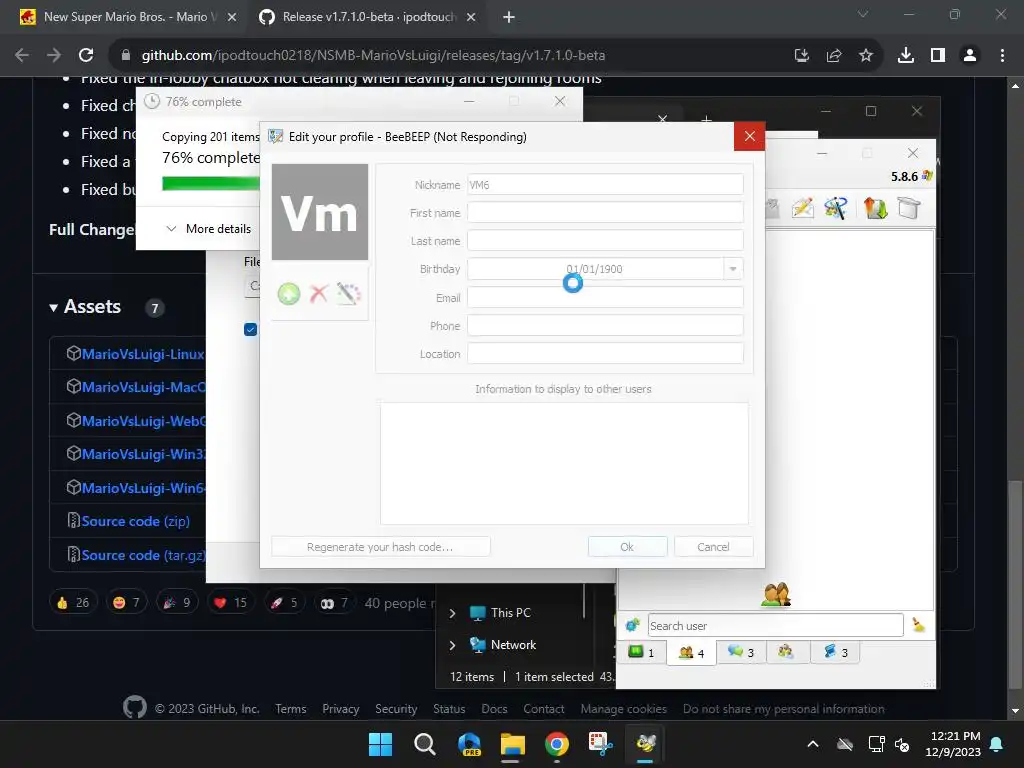This screenshot has width=1024, height=768.
Task: Open the MarioVsLuigi-Mac asset link
Action: pos(144,387)
